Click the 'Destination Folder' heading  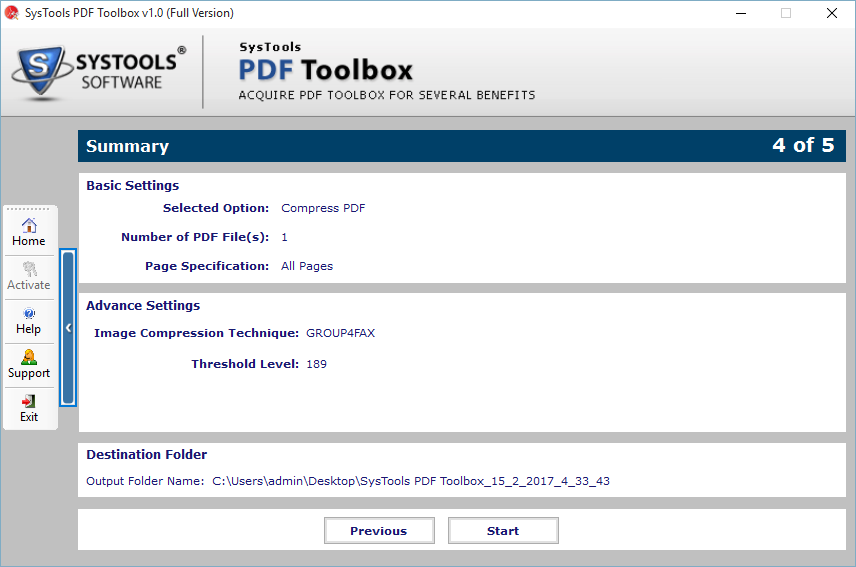(146, 455)
